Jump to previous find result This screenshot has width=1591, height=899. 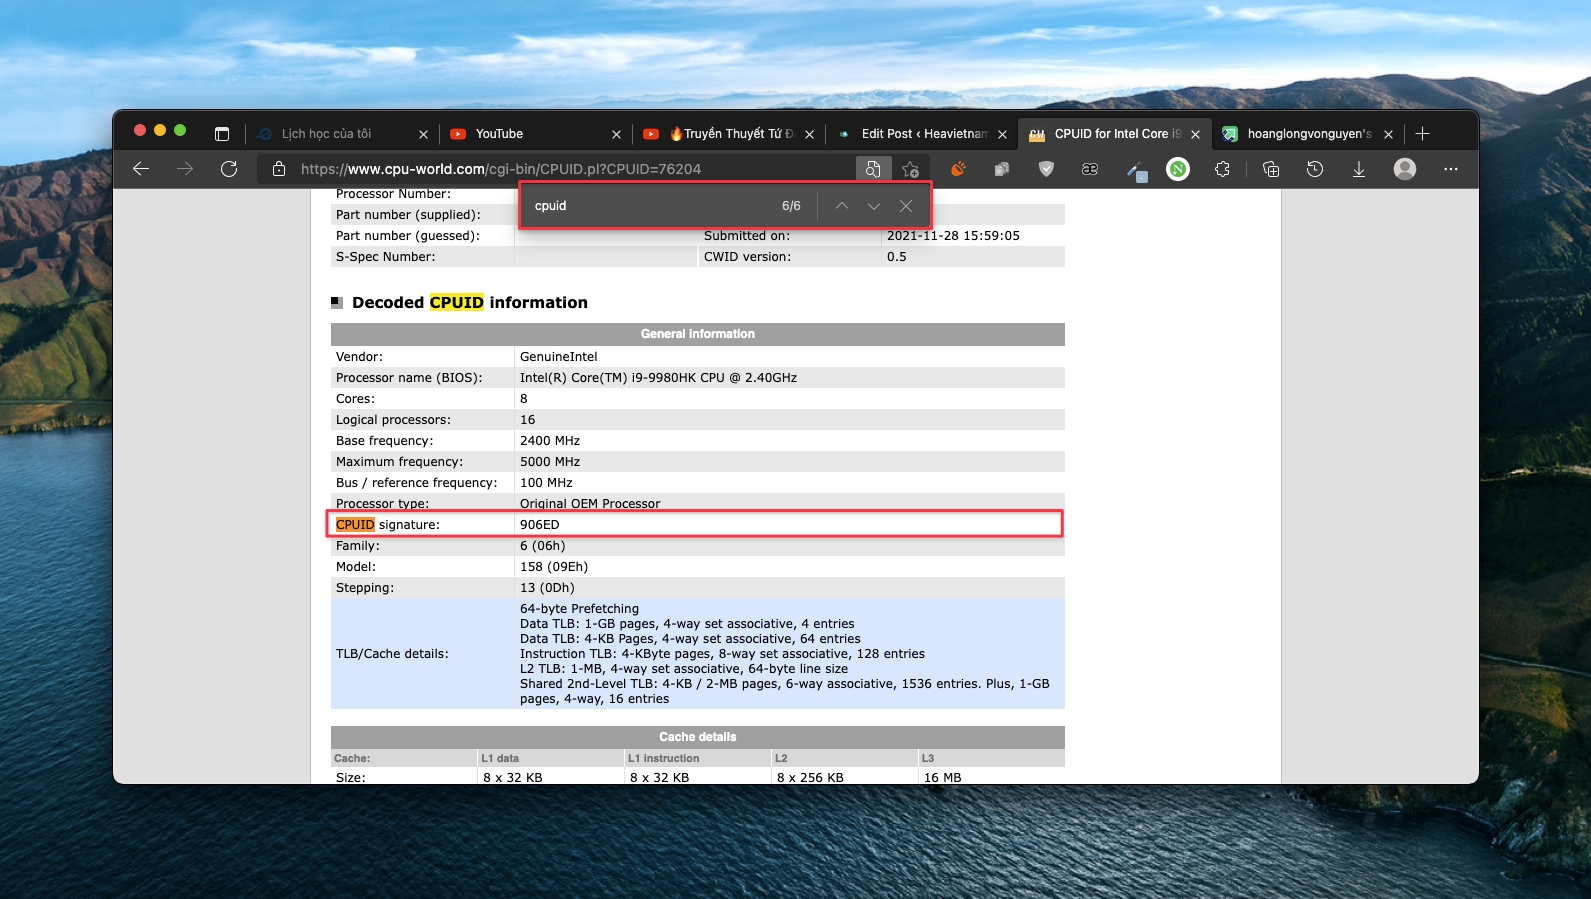(842, 206)
